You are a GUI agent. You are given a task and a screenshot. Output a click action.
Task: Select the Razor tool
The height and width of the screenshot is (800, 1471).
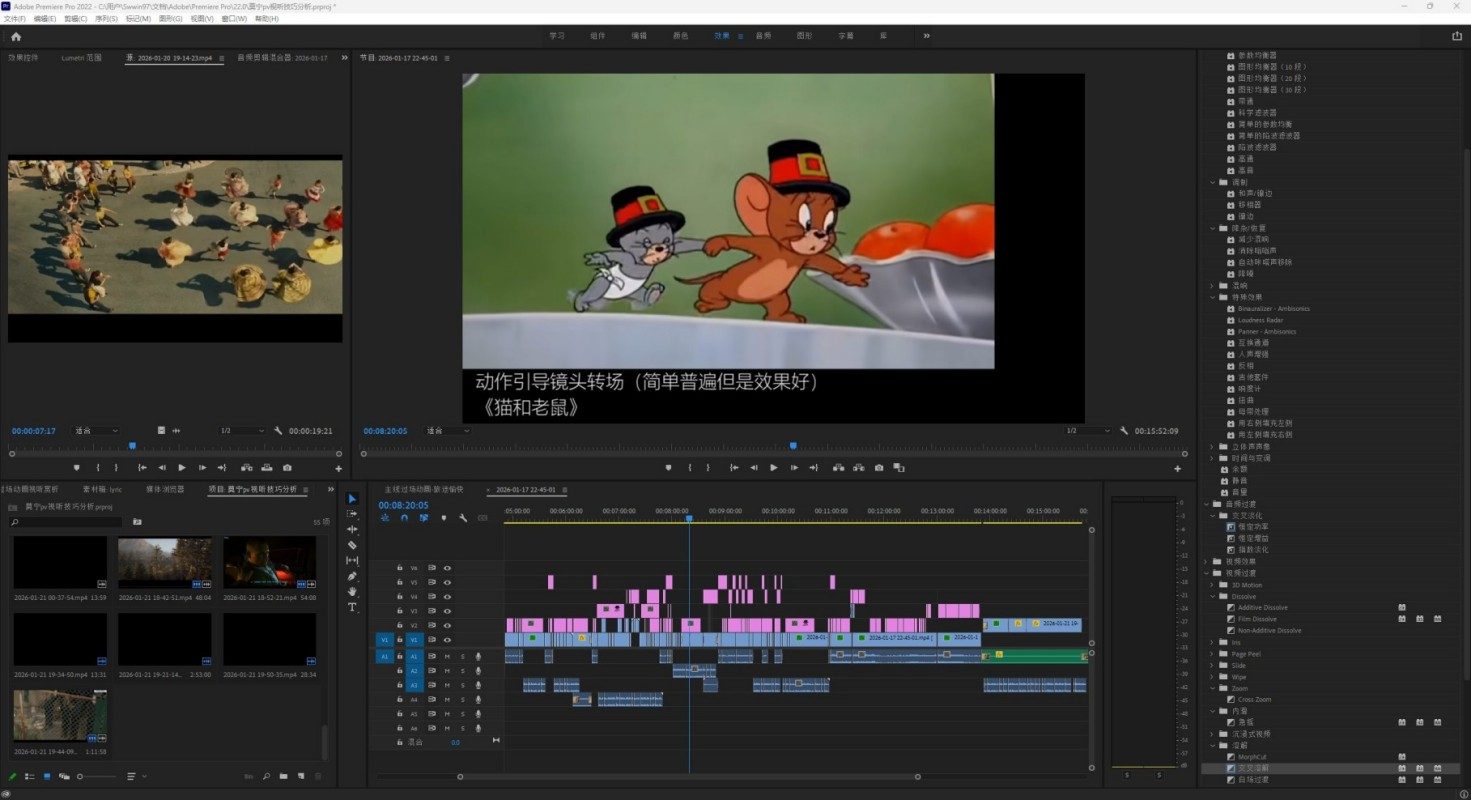(352, 545)
